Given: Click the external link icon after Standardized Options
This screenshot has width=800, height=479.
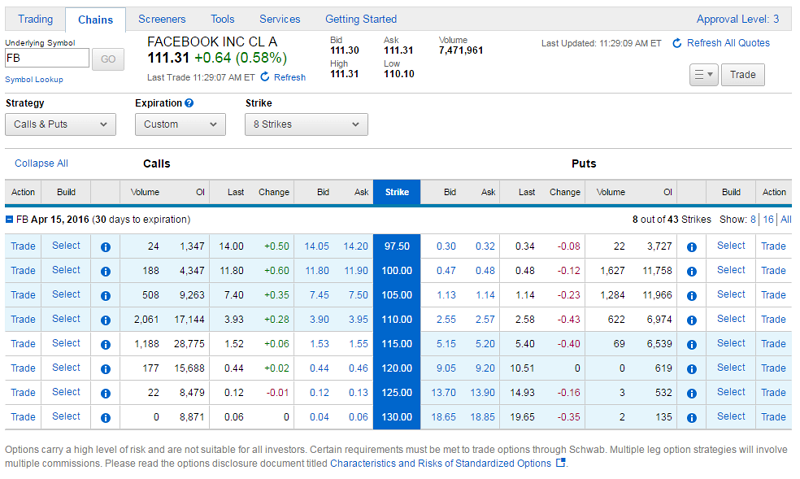Looking at the screenshot, I should 560,463.
